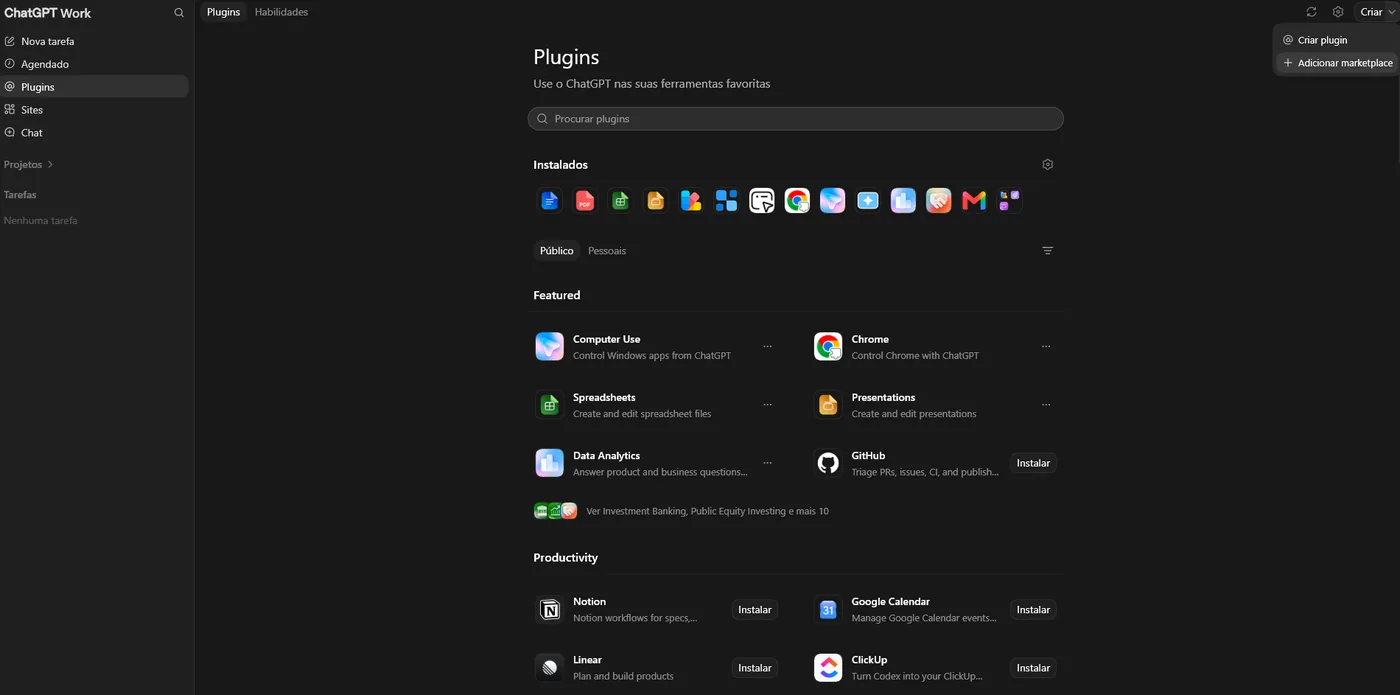
Task: Open Data Analytics icon in Instalados row
Action: tap(903, 201)
